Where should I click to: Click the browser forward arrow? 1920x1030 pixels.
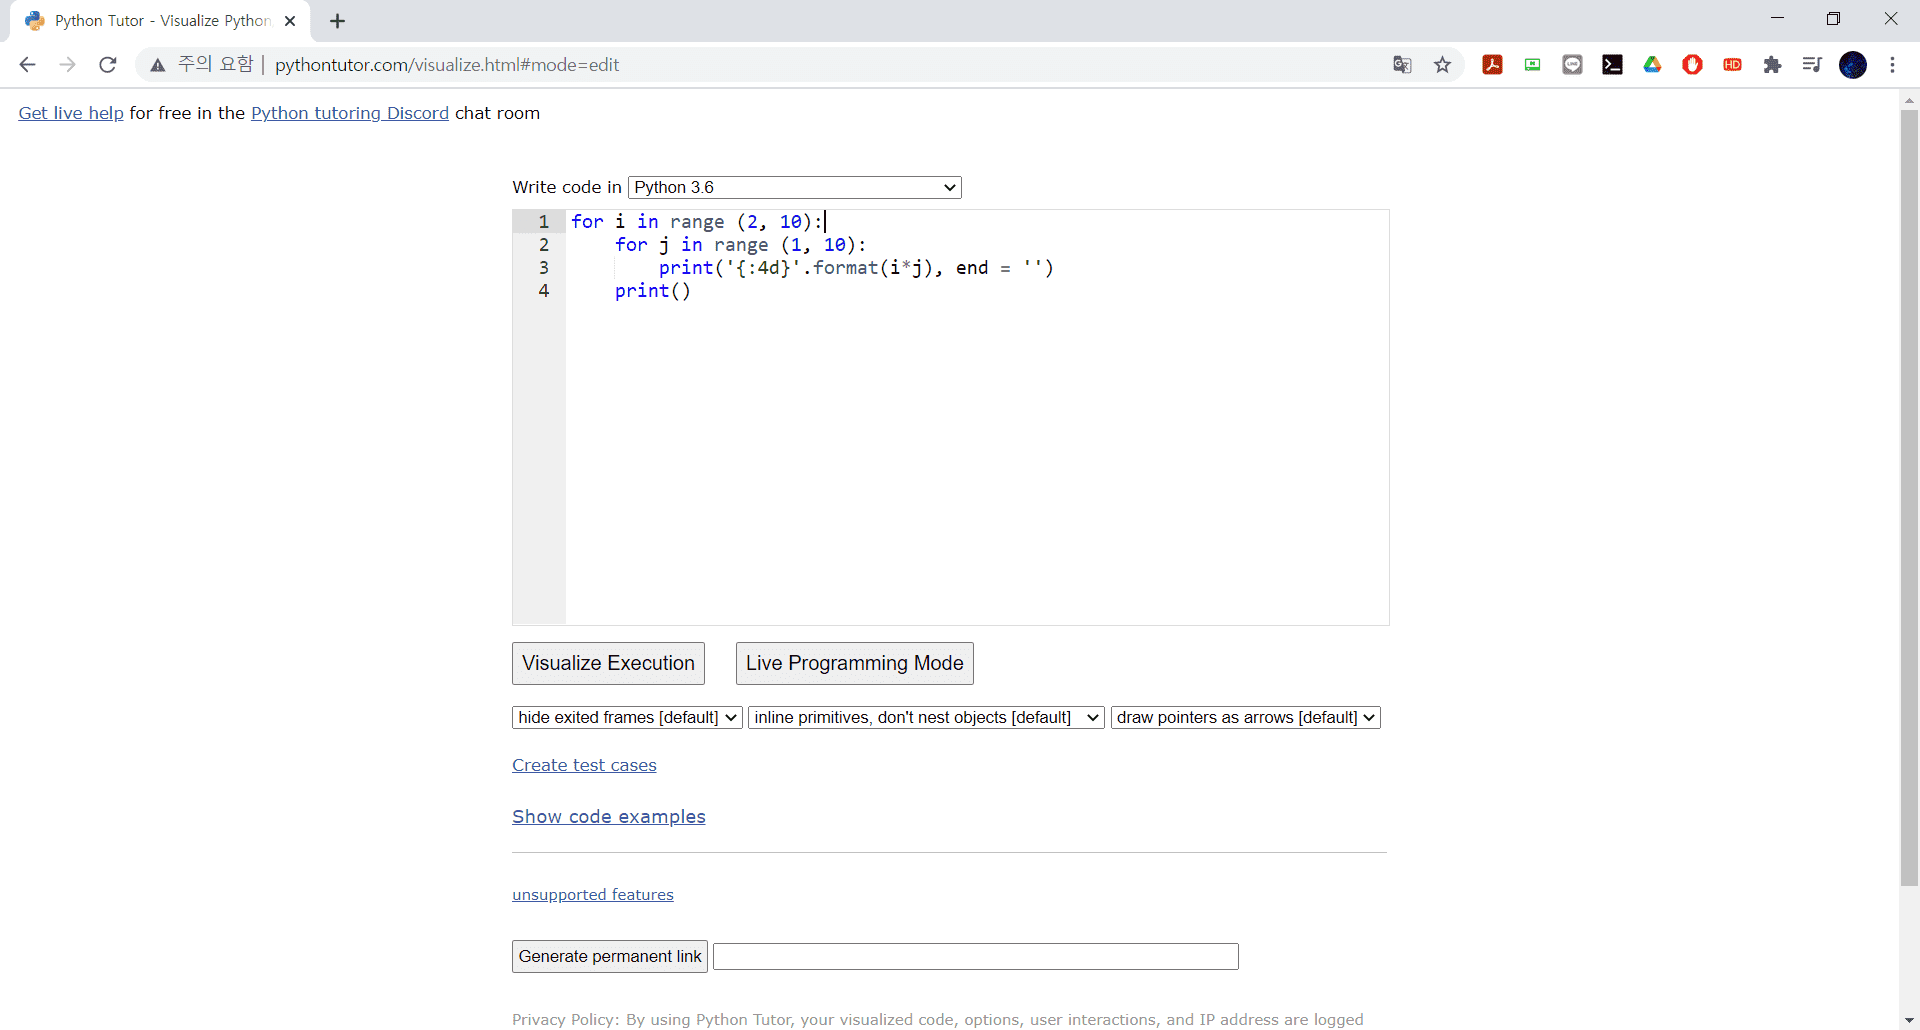click(x=67, y=65)
